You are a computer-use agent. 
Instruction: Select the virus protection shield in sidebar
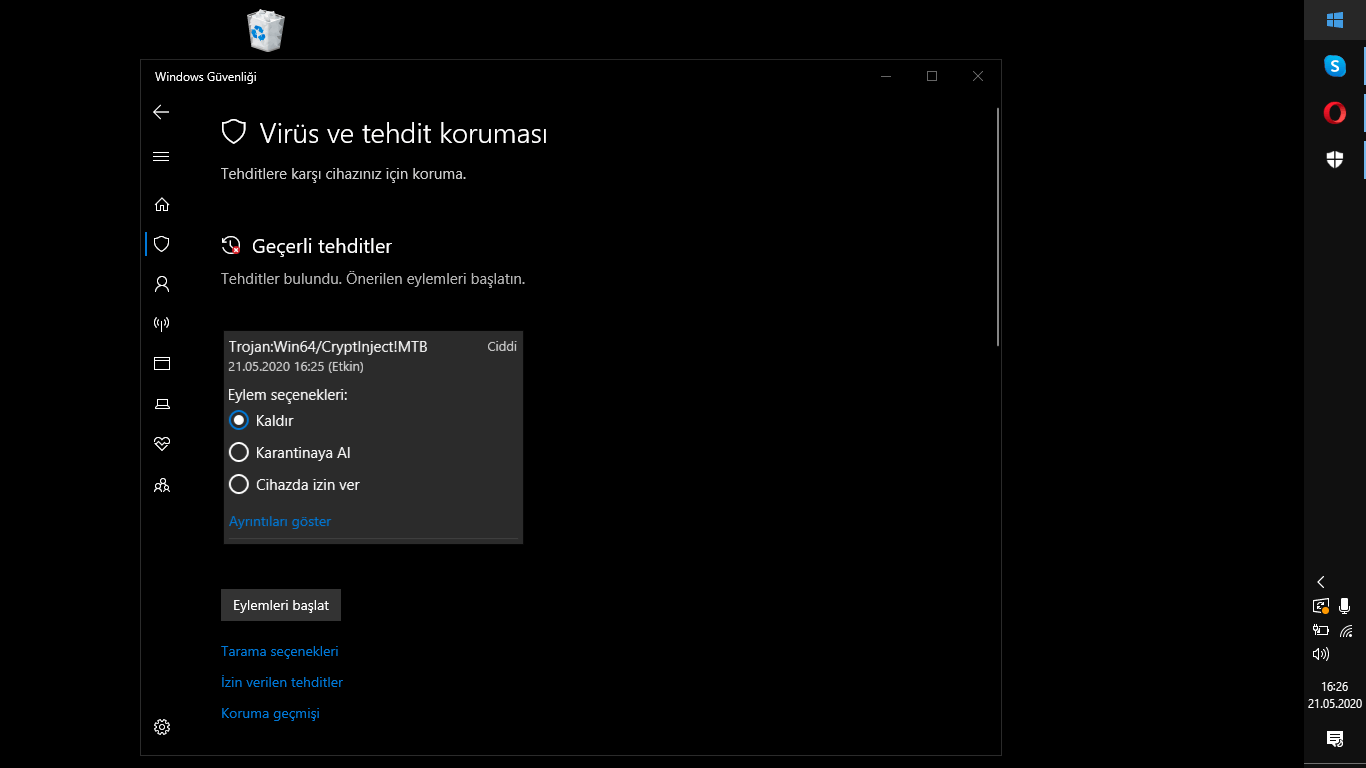[x=162, y=244]
